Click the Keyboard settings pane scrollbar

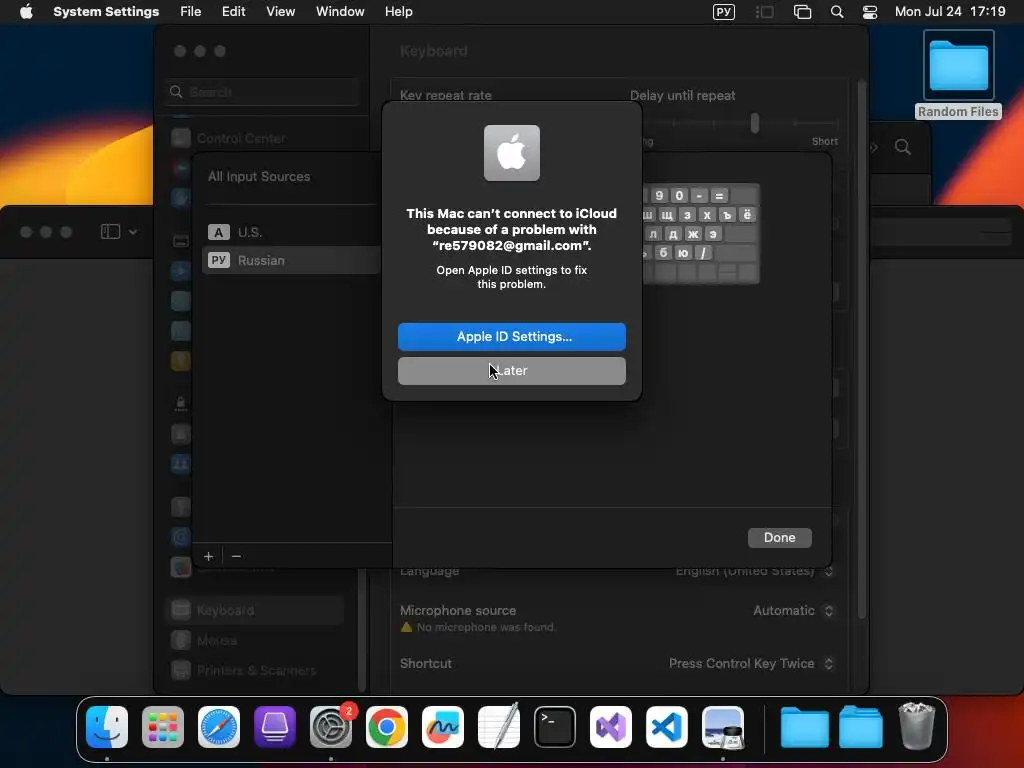[861, 349]
